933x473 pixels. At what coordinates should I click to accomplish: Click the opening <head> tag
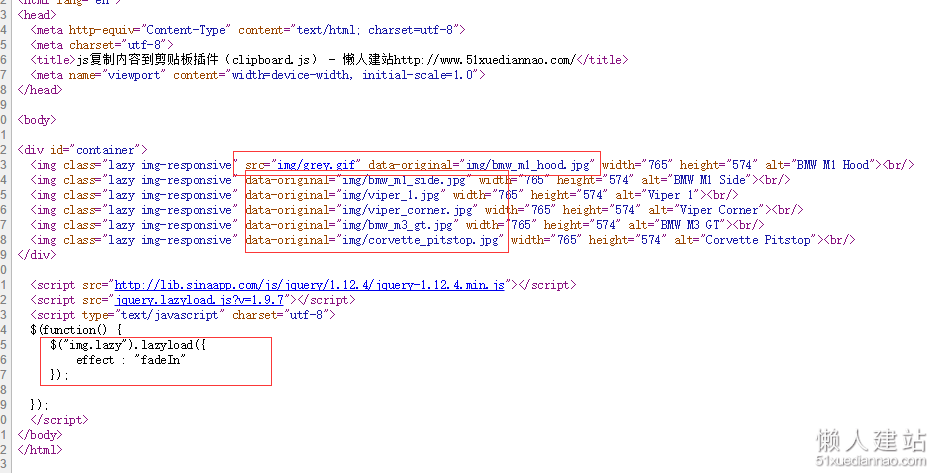(x=37, y=15)
